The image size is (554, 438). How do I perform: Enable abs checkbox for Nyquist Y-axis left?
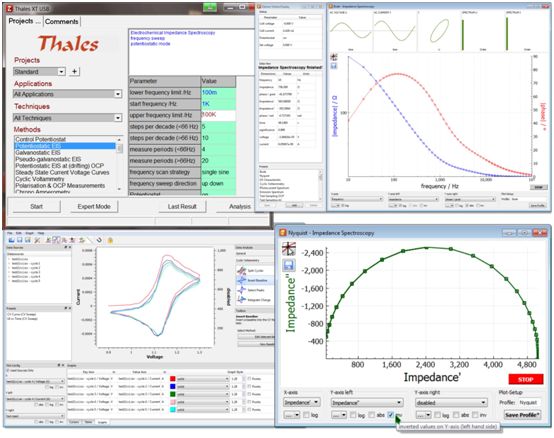coord(372,415)
